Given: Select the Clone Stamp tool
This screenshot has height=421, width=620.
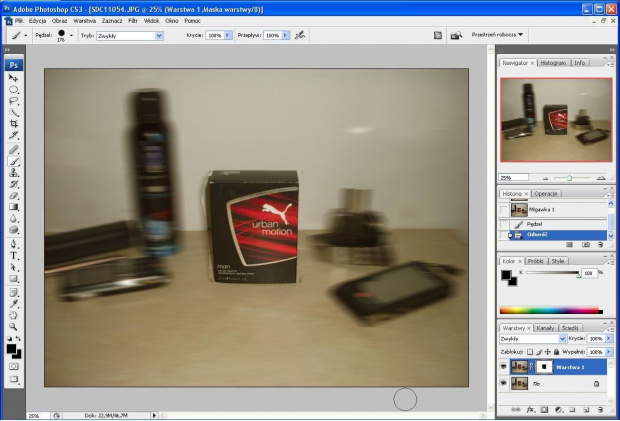Looking at the screenshot, I should point(13,173).
